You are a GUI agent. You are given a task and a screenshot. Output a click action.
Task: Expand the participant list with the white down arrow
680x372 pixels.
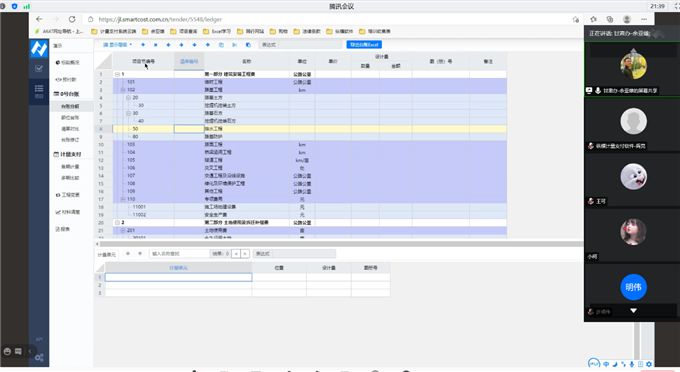coord(633,311)
